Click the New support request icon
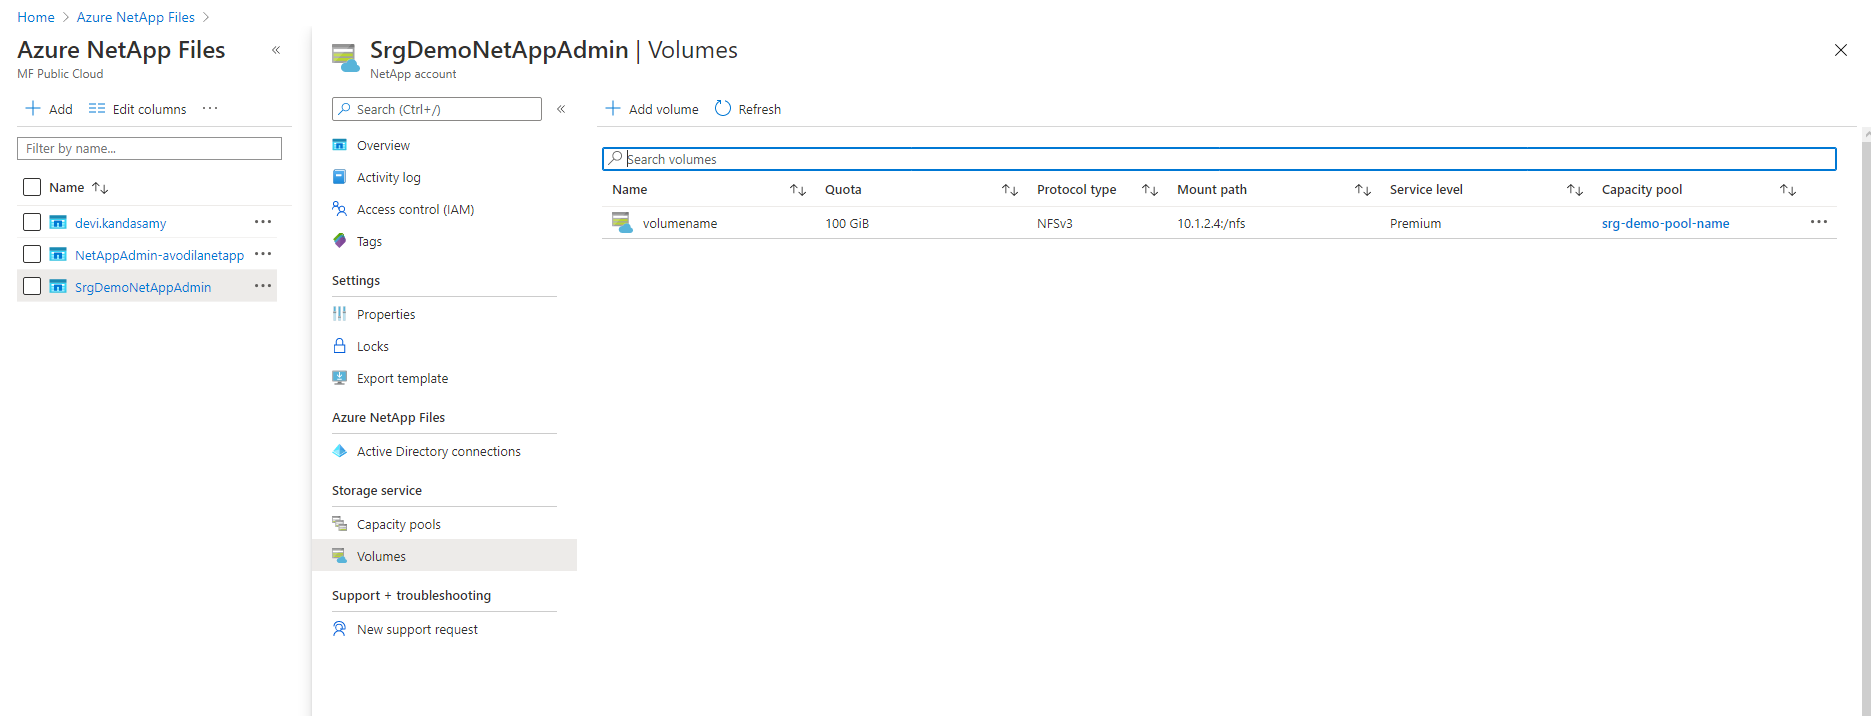 (x=340, y=629)
